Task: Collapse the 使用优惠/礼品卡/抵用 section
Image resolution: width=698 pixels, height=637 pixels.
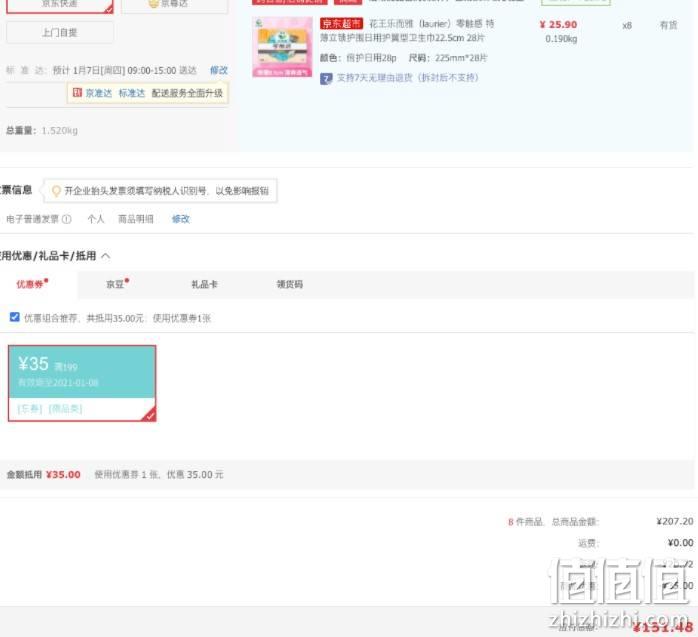Action: click(106, 256)
